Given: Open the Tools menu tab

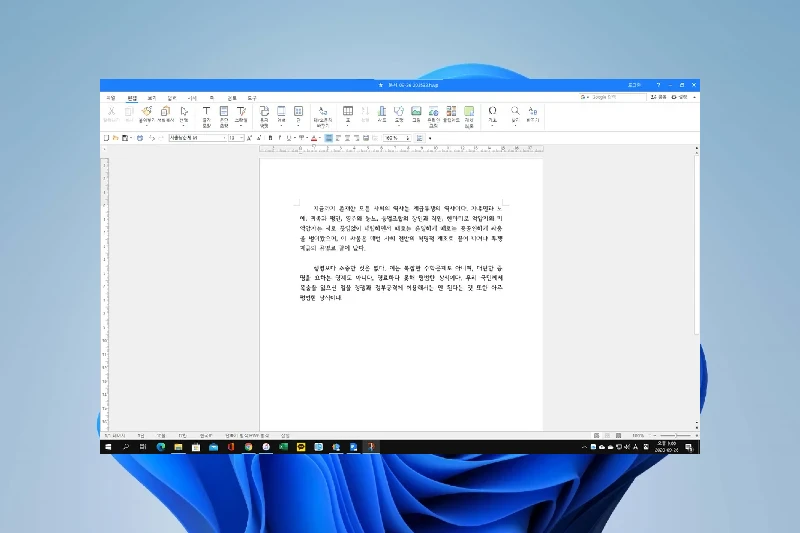Looking at the screenshot, I should (252, 98).
